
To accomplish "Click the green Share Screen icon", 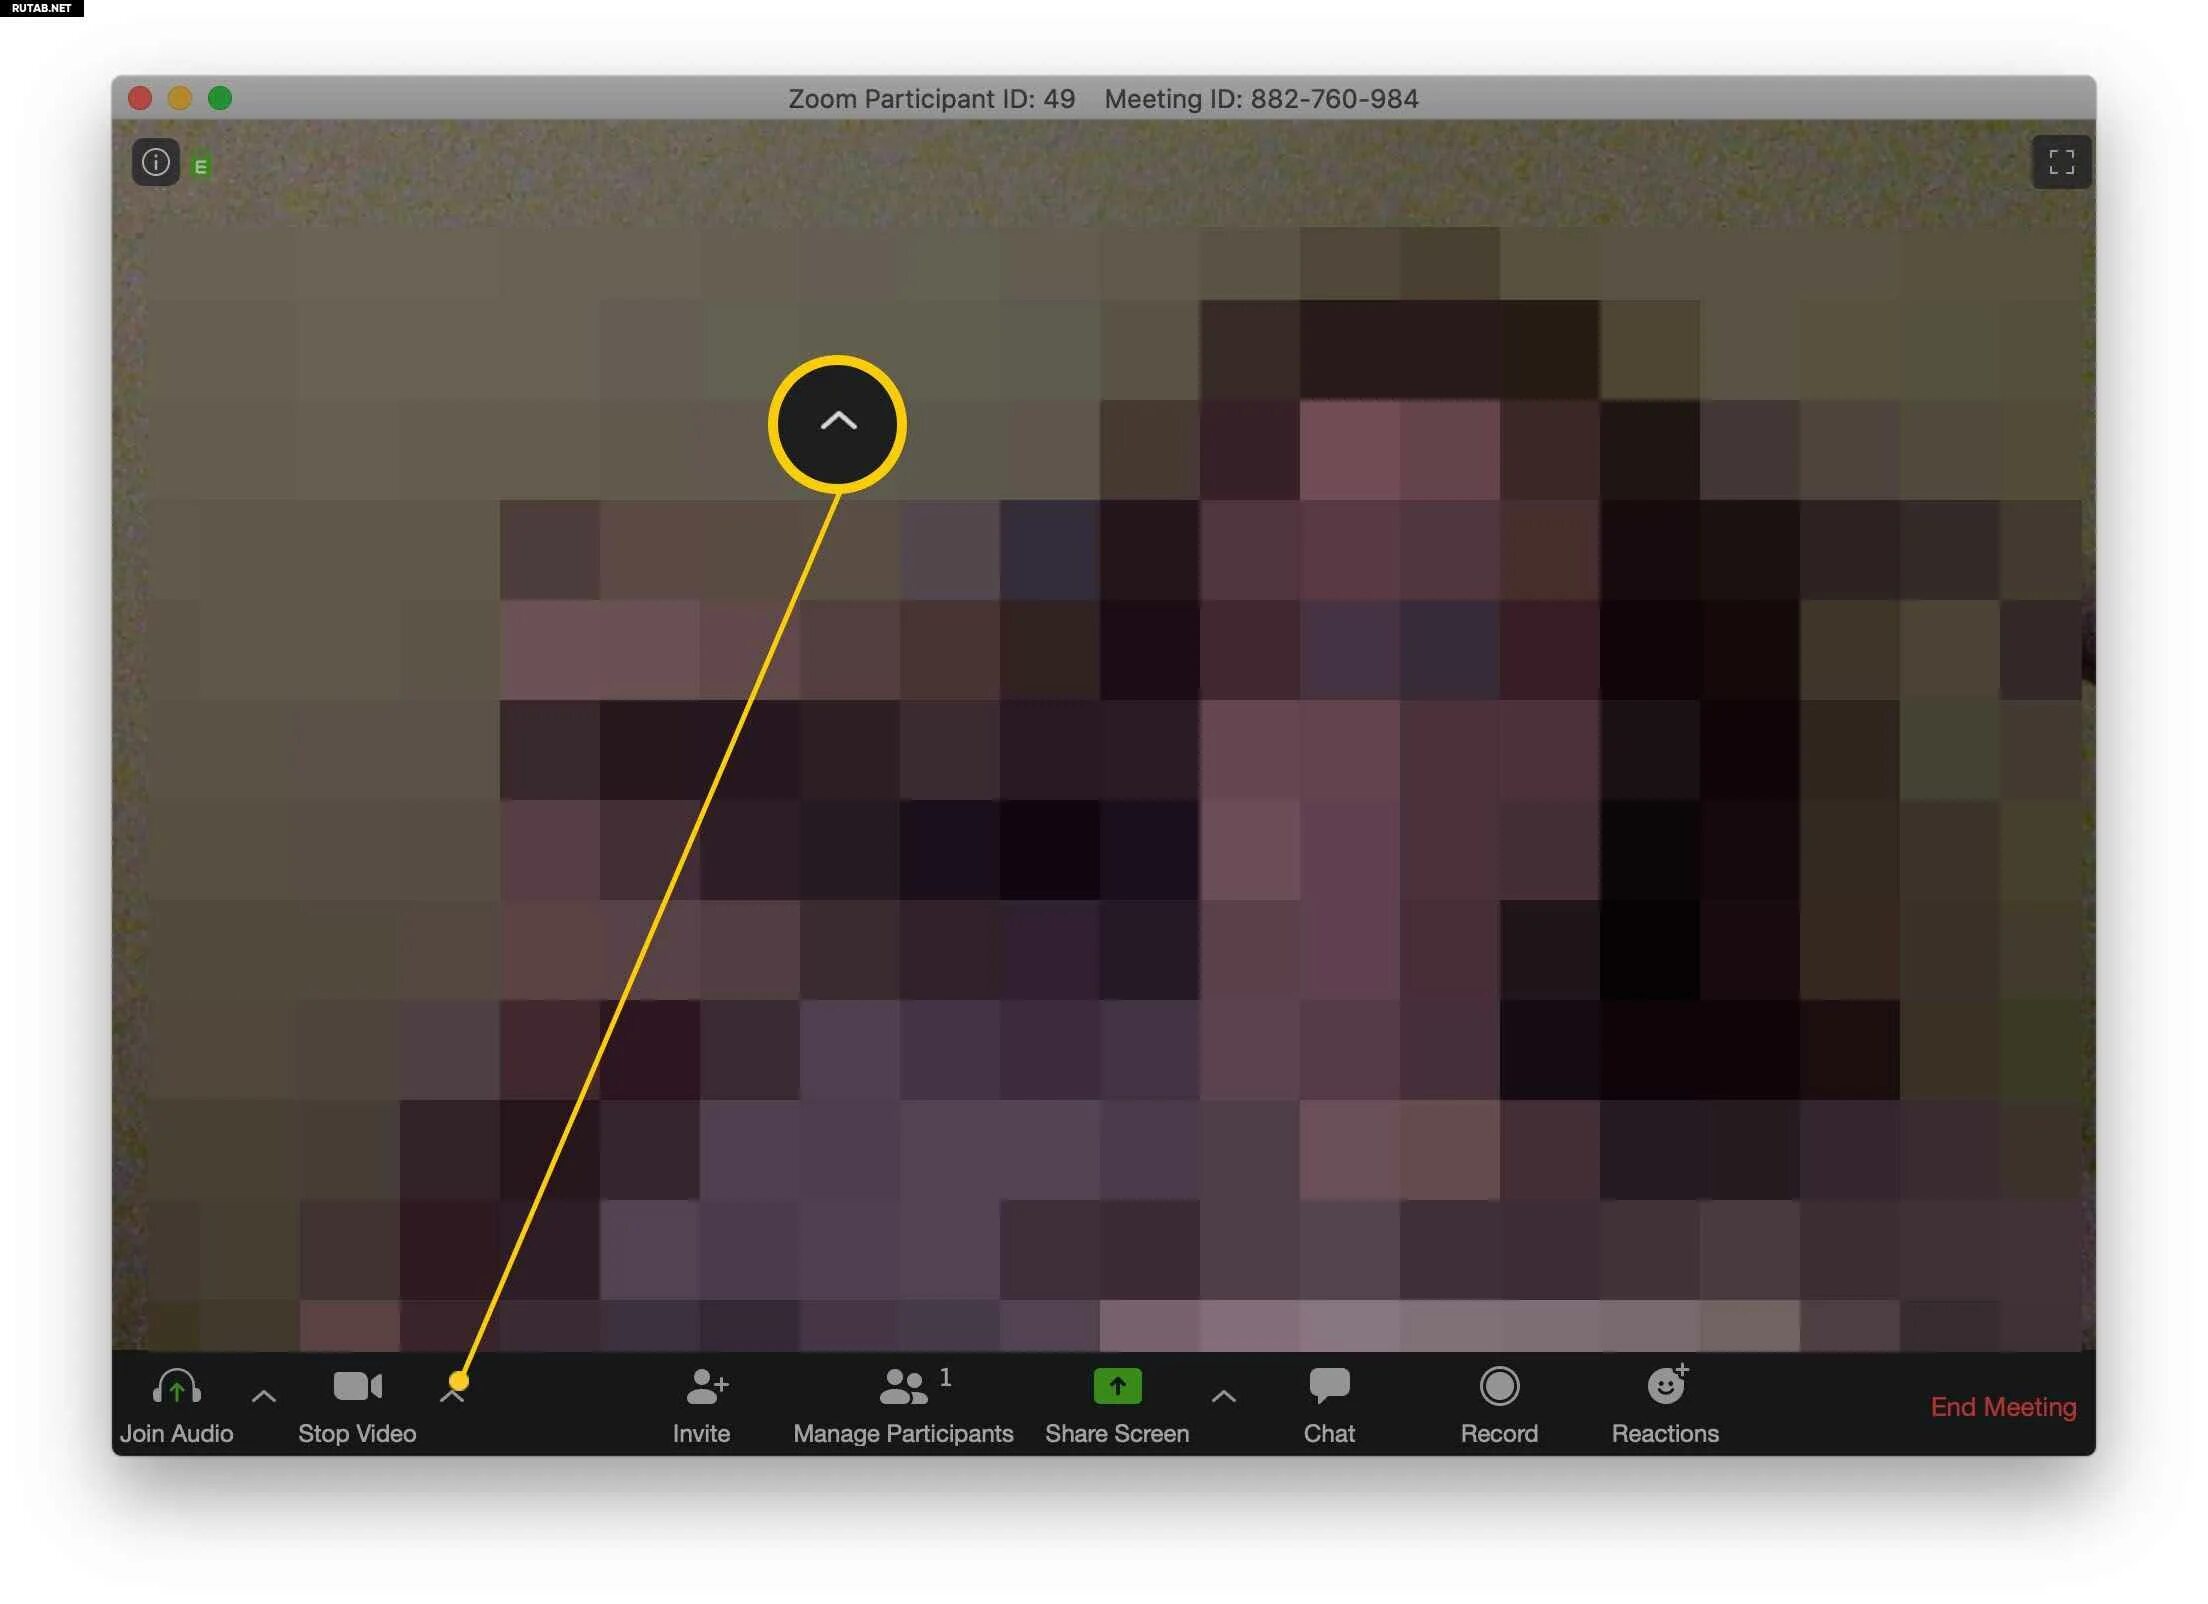I will click(x=1117, y=1386).
